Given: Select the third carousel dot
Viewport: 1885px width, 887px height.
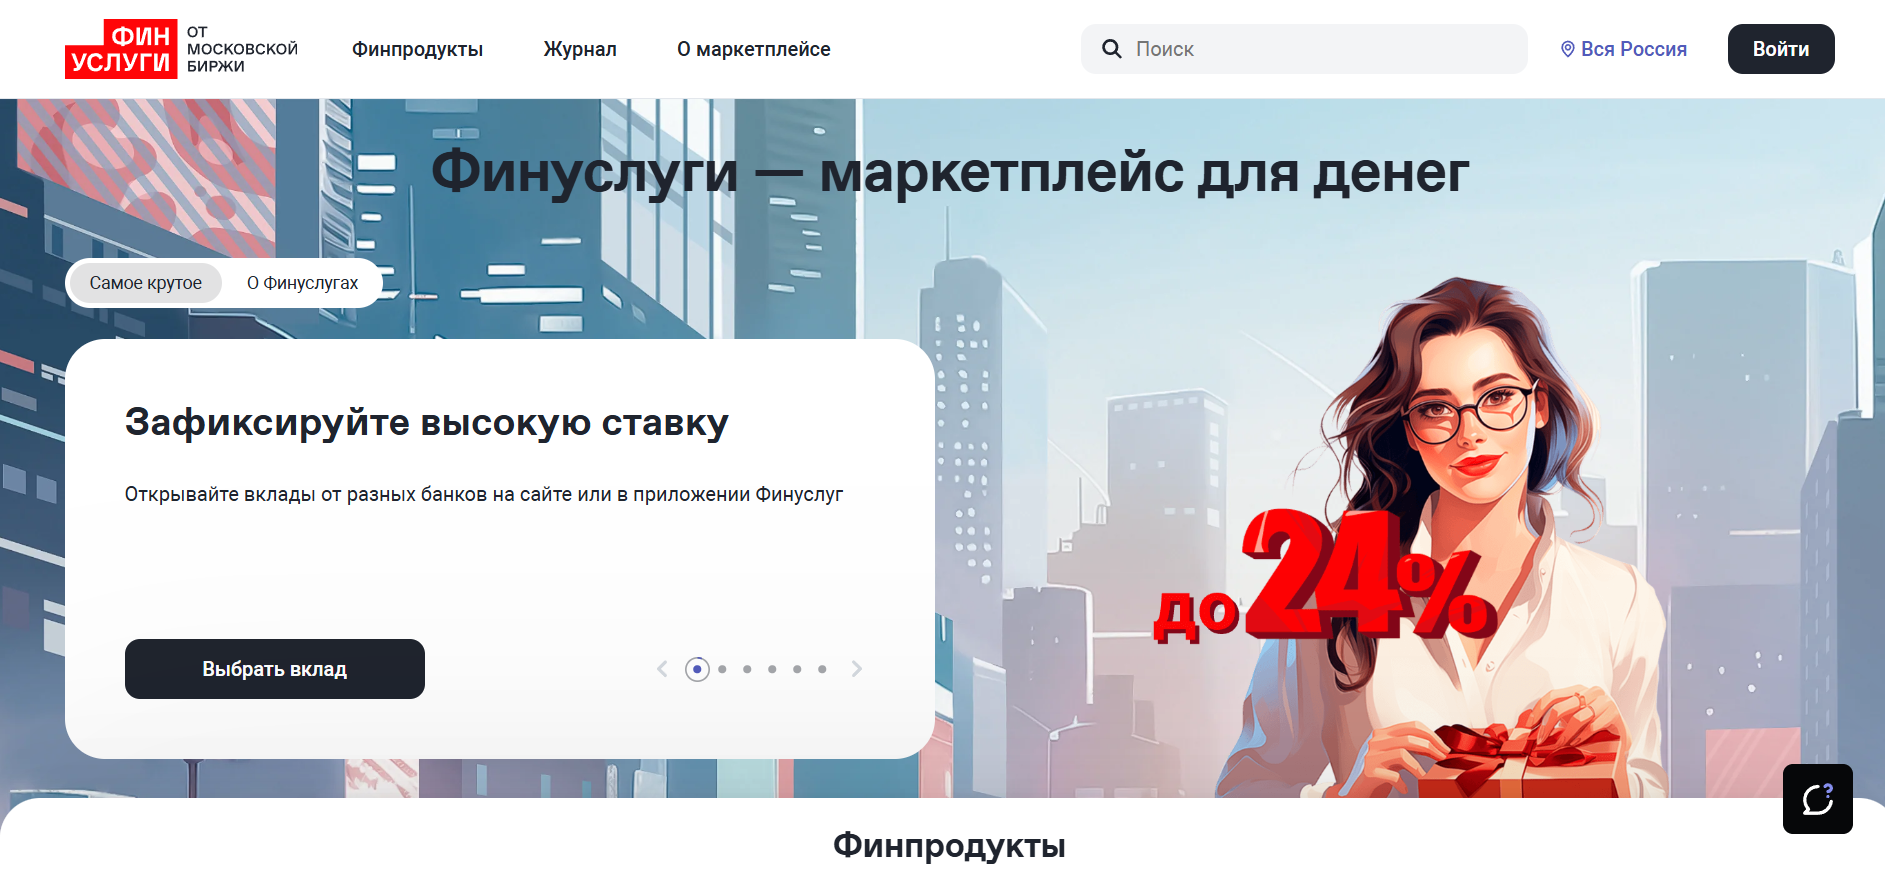Looking at the screenshot, I should point(747,669).
